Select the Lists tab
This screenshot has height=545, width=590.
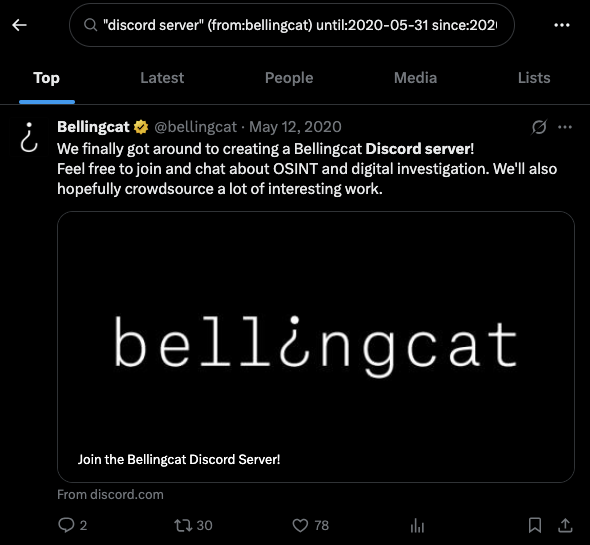click(534, 78)
